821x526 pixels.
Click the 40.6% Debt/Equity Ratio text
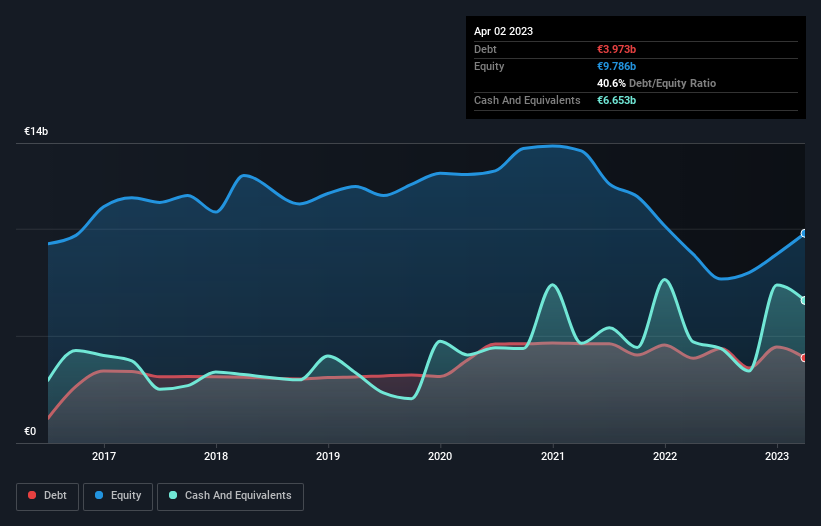(x=657, y=83)
